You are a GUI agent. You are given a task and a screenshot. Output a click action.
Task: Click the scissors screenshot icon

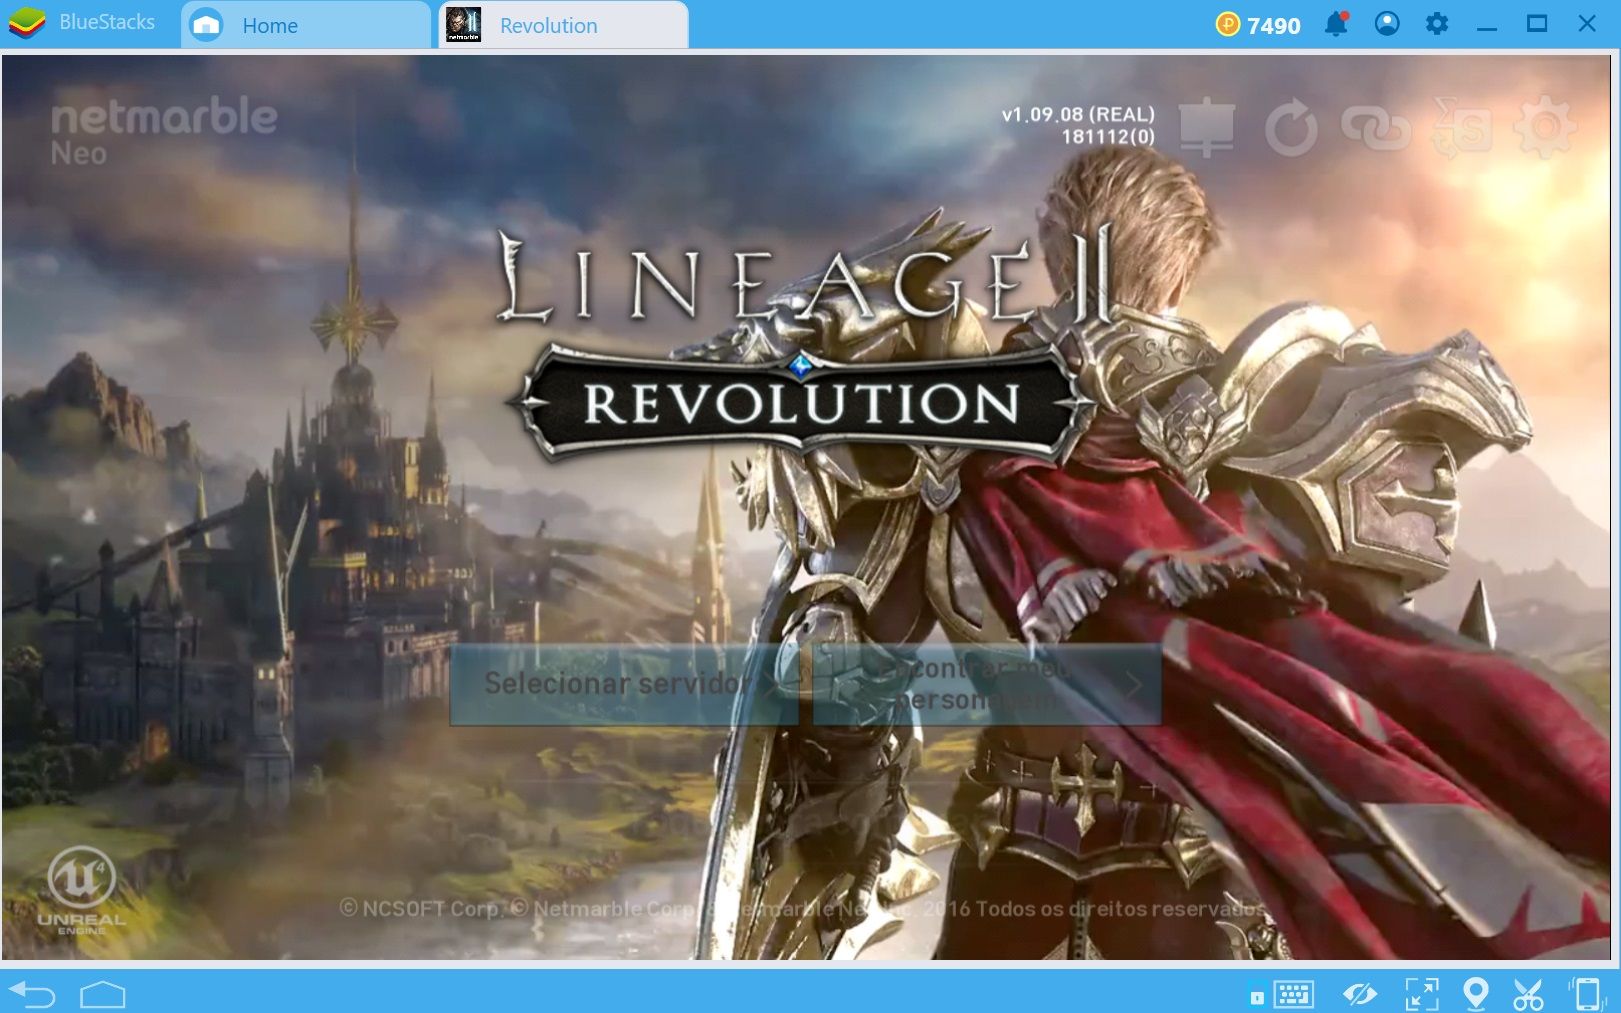pyautogui.click(x=1528, y=994)
